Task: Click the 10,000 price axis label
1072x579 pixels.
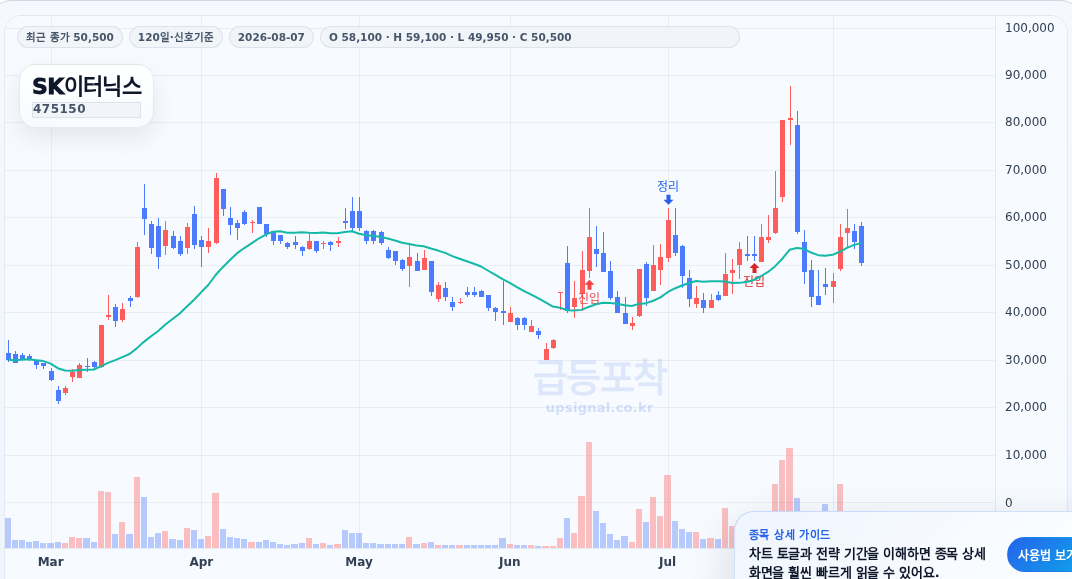Action: pos(1026,455)
